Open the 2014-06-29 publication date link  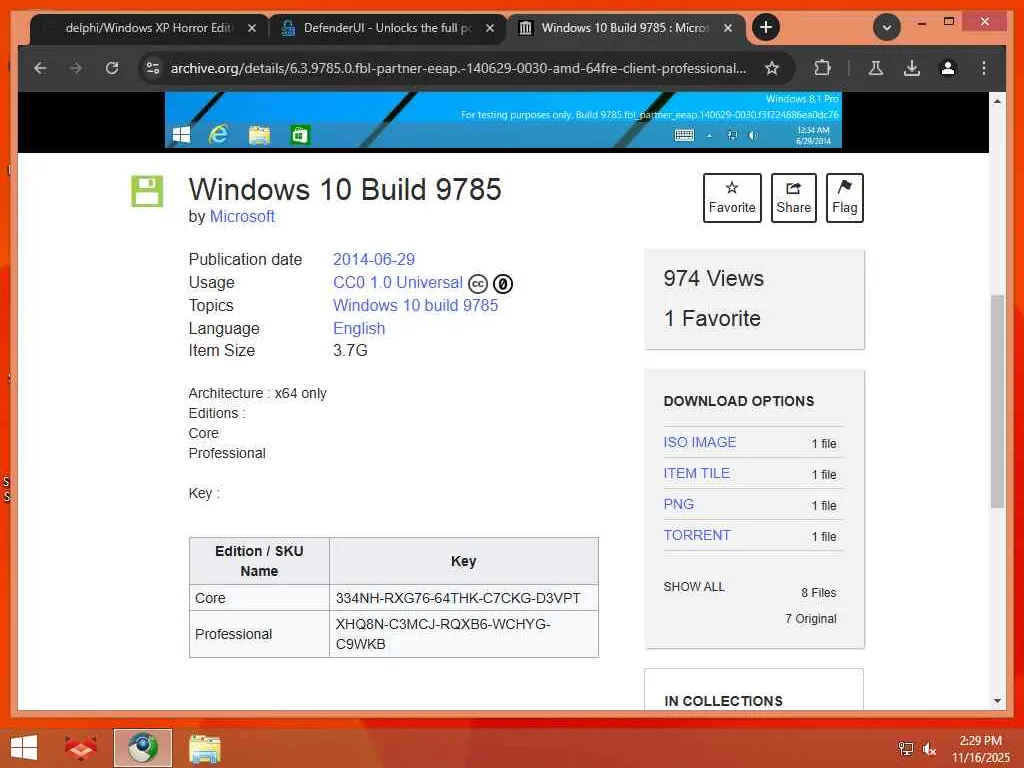(374, 259)
